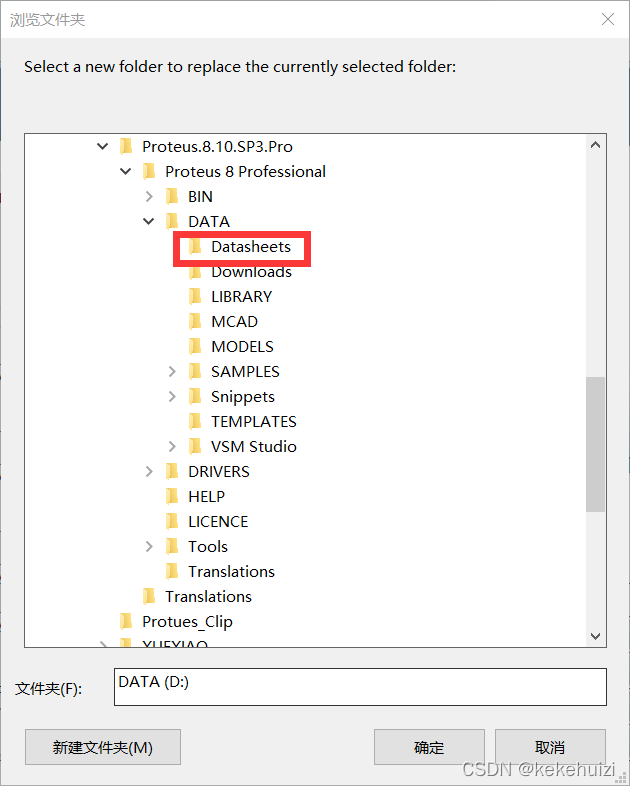This screenshot has width=630, height=786.
Task: Select the MCAD folder name
Action: tap(235, 321)
